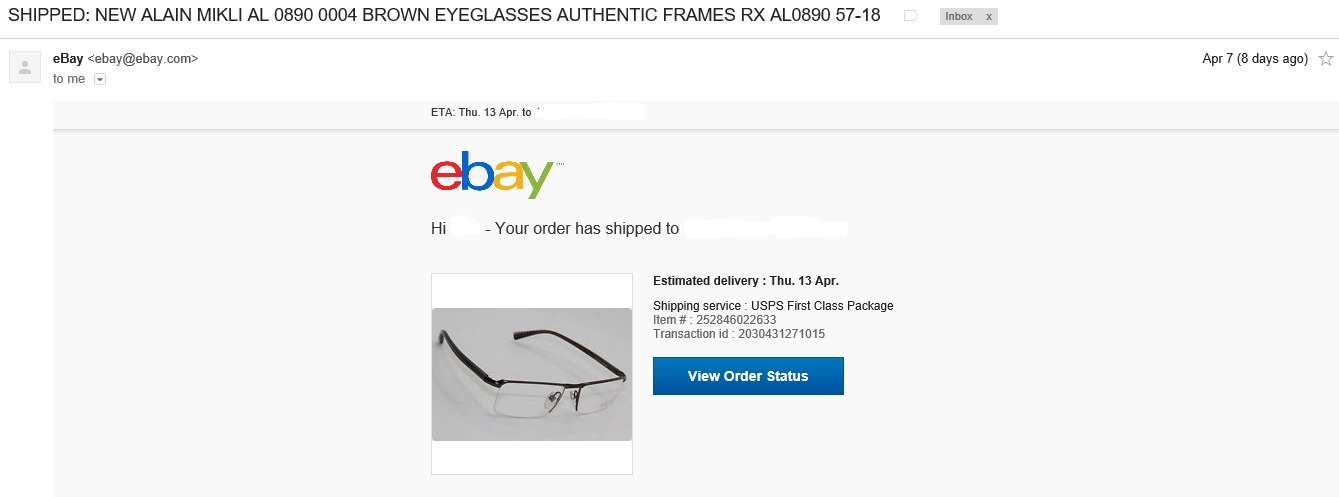Click the 'to me' recipient text

pyautogui.click(x=69, y=79)
